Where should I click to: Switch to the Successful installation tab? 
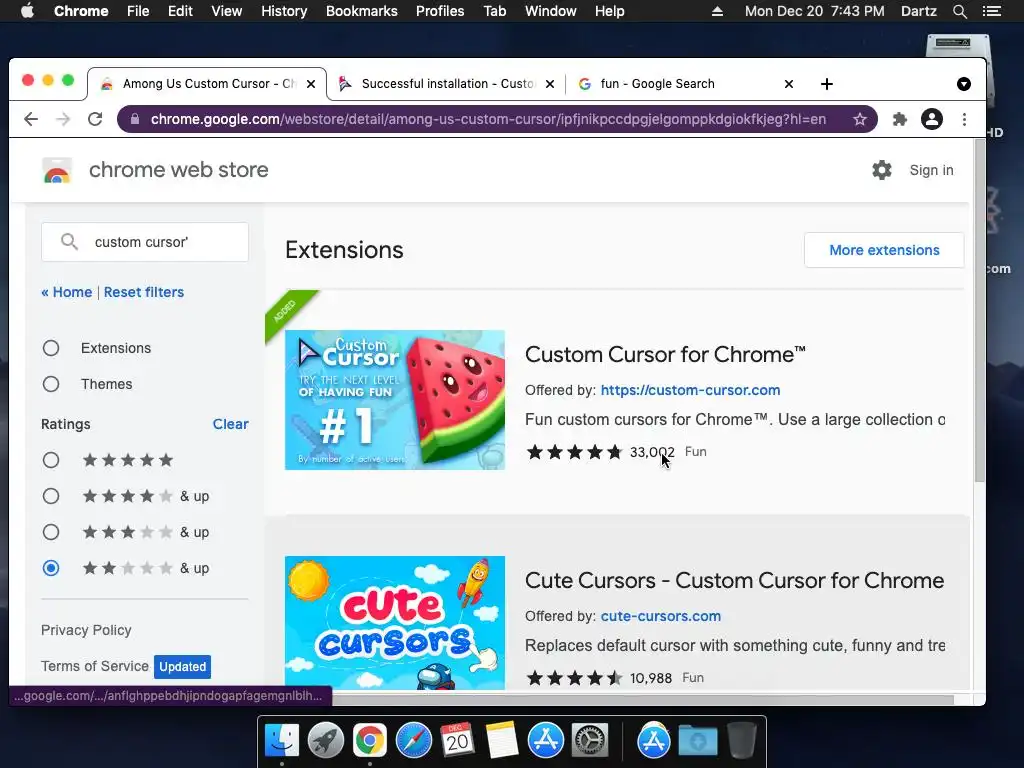pos(447,84)
